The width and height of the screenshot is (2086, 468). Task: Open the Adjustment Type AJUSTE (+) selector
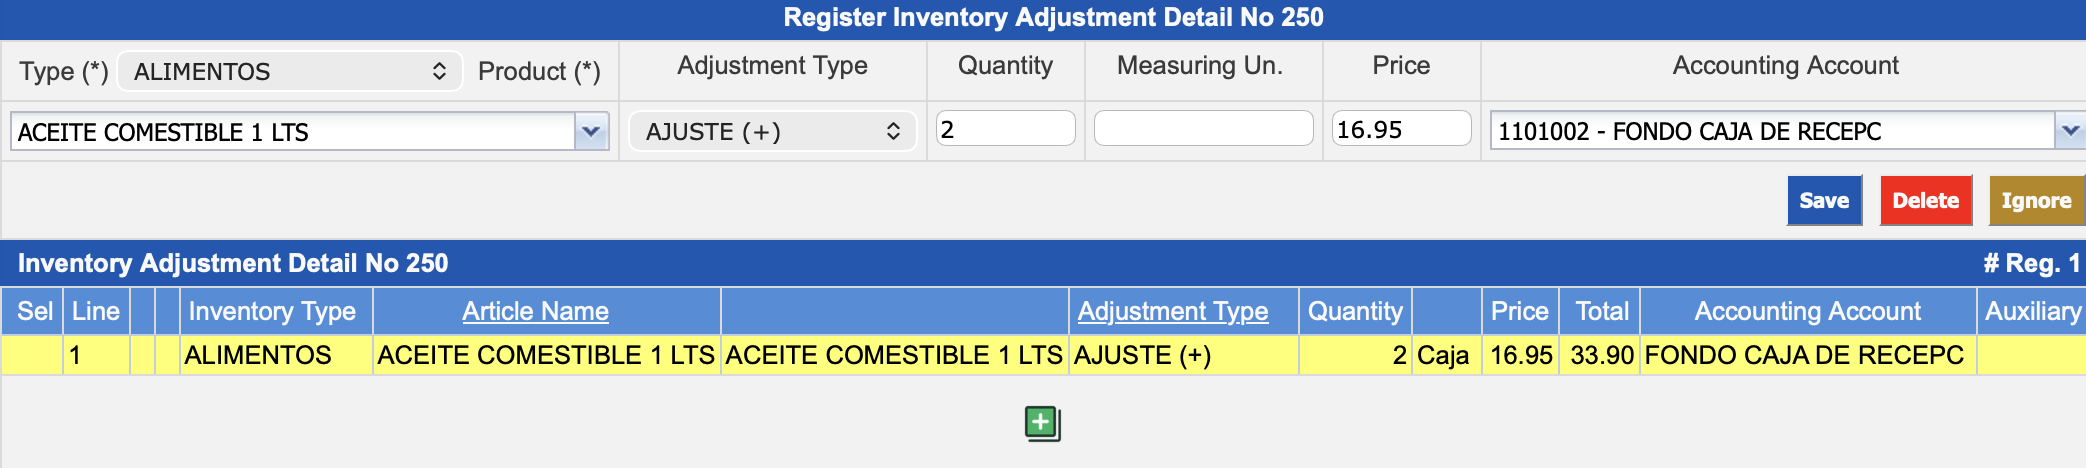(x=772, y=131)
